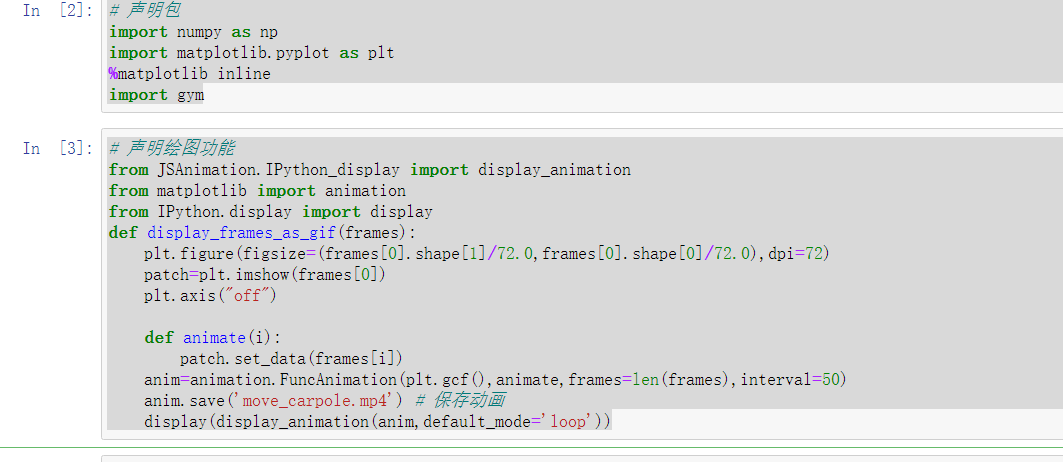
Task: Click the 'patch.set_data(frames[i])' line
Action: click(292, 358)
